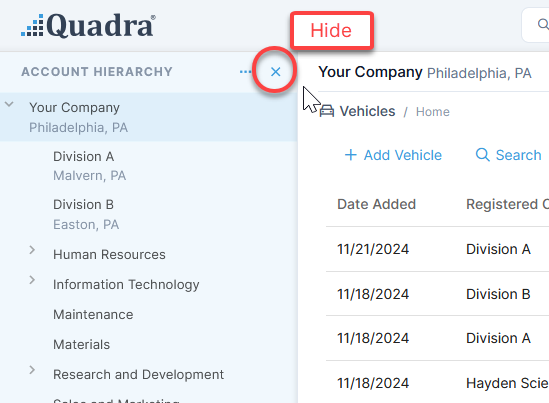549x403 pixels.
Task: Open the three-dot options menu in Account Hierarchy
Action: [245, 72]
